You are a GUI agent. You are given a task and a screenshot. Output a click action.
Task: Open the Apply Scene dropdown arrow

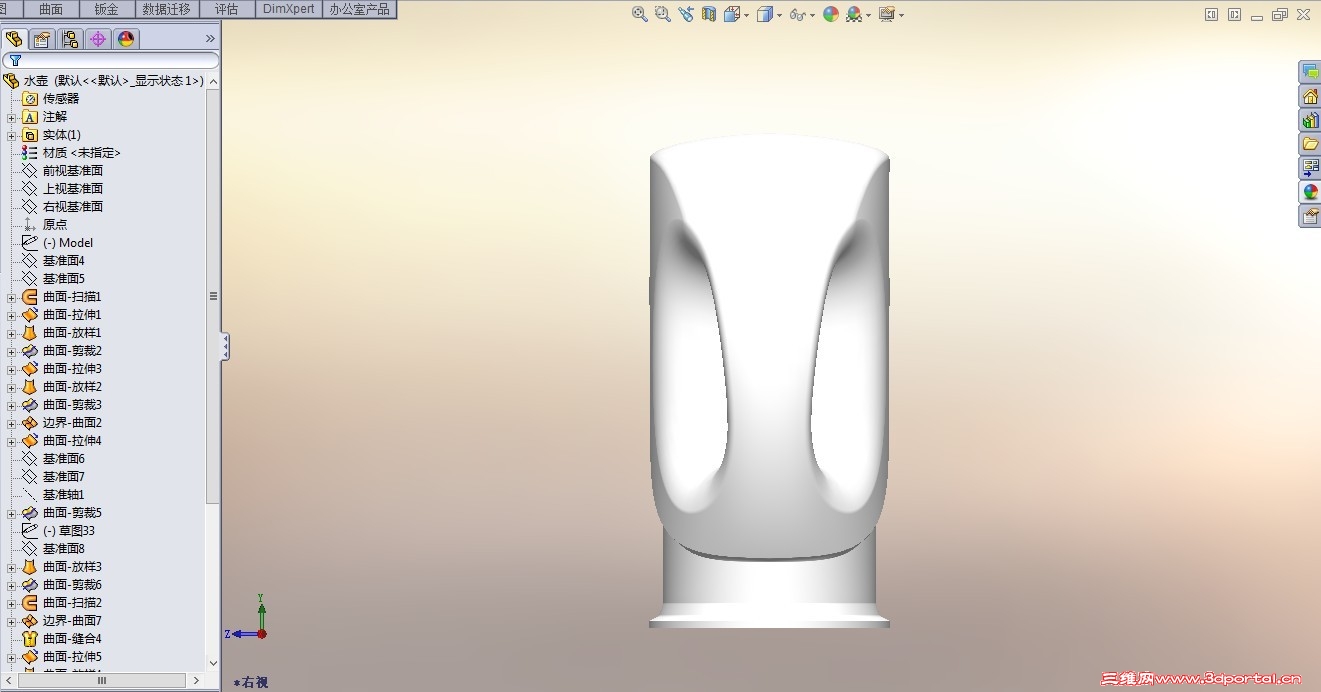(868, 15)
